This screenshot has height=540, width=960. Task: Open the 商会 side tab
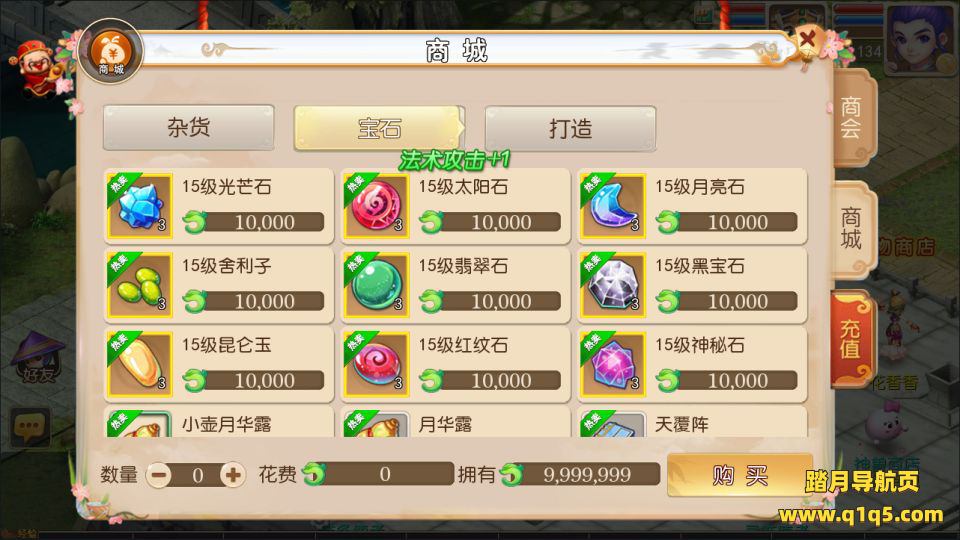(x=852, y=117)
